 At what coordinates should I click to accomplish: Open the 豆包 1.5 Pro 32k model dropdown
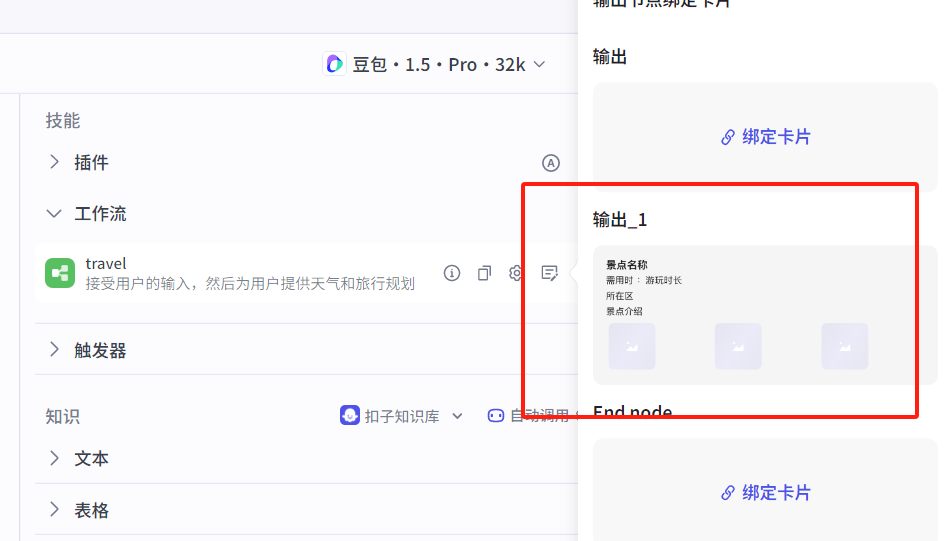(435, 64)
